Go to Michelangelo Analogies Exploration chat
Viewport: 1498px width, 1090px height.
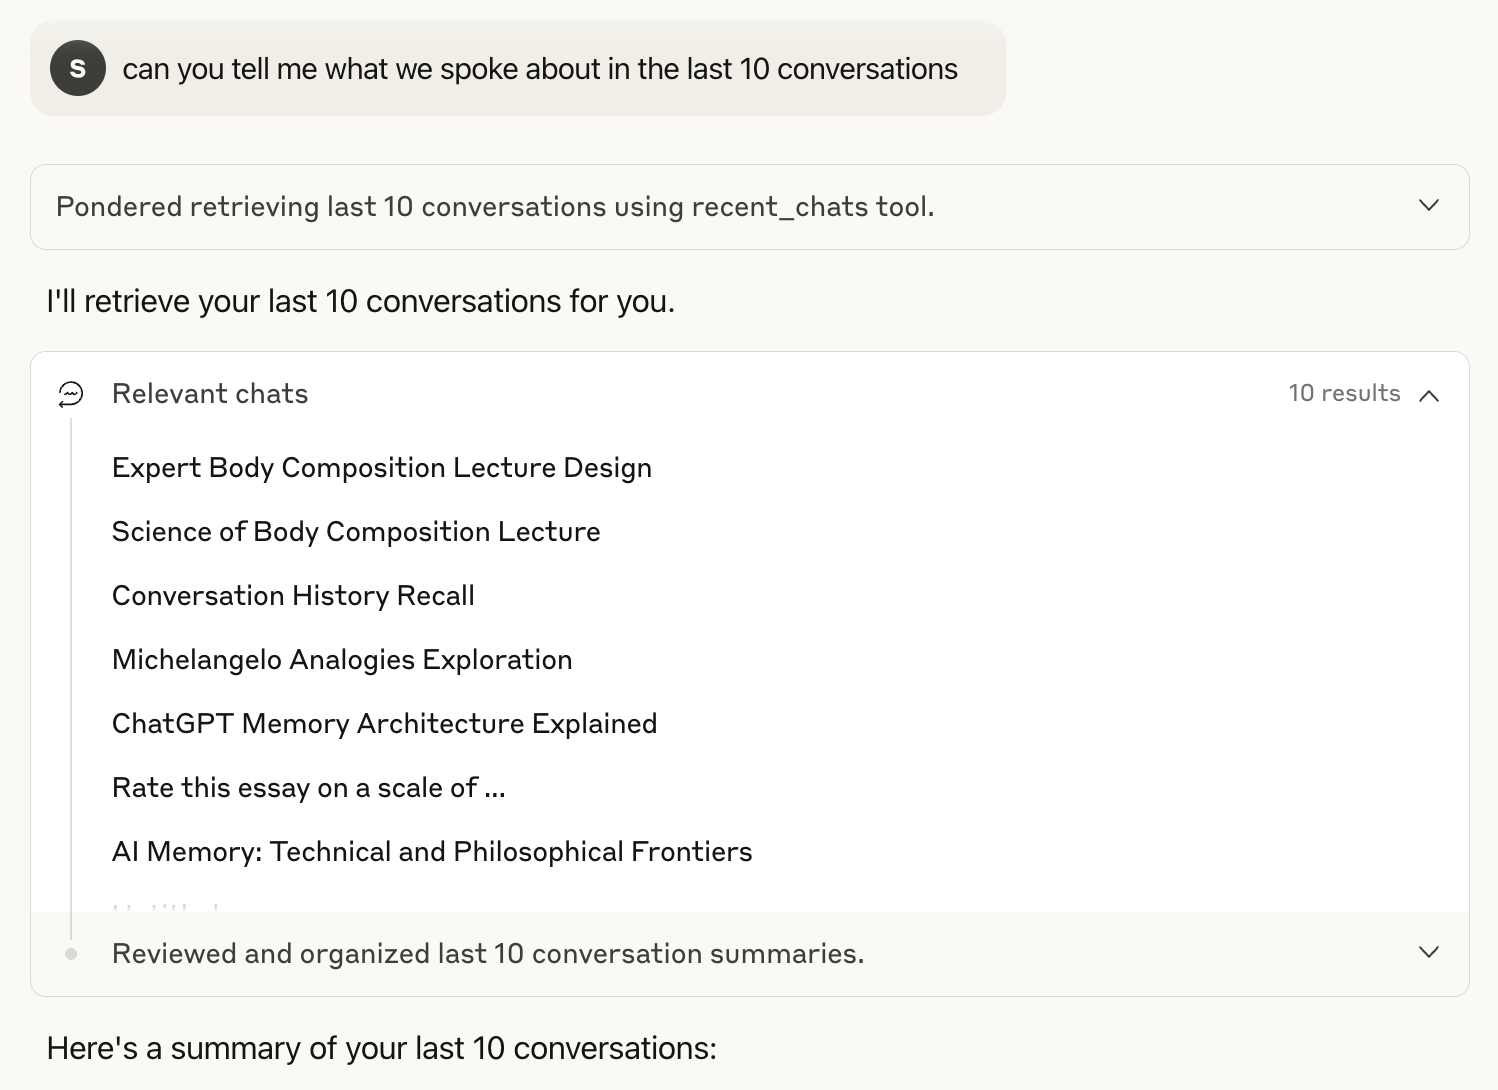pos(342,660)
